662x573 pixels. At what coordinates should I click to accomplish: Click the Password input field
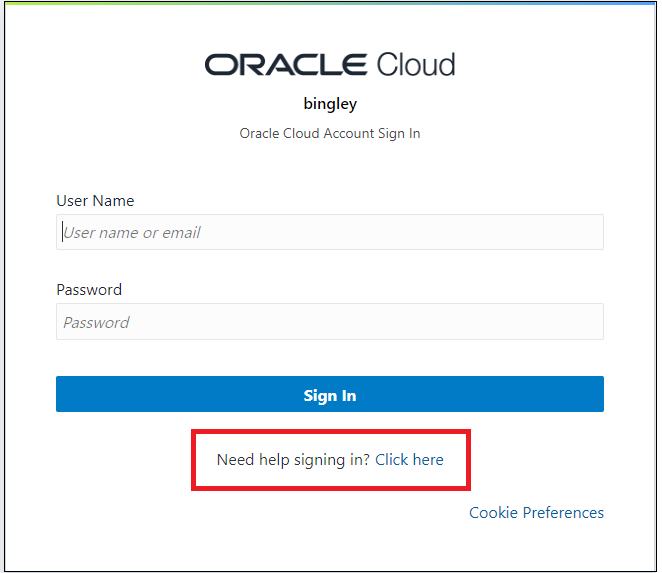click(x=330, y=322)
